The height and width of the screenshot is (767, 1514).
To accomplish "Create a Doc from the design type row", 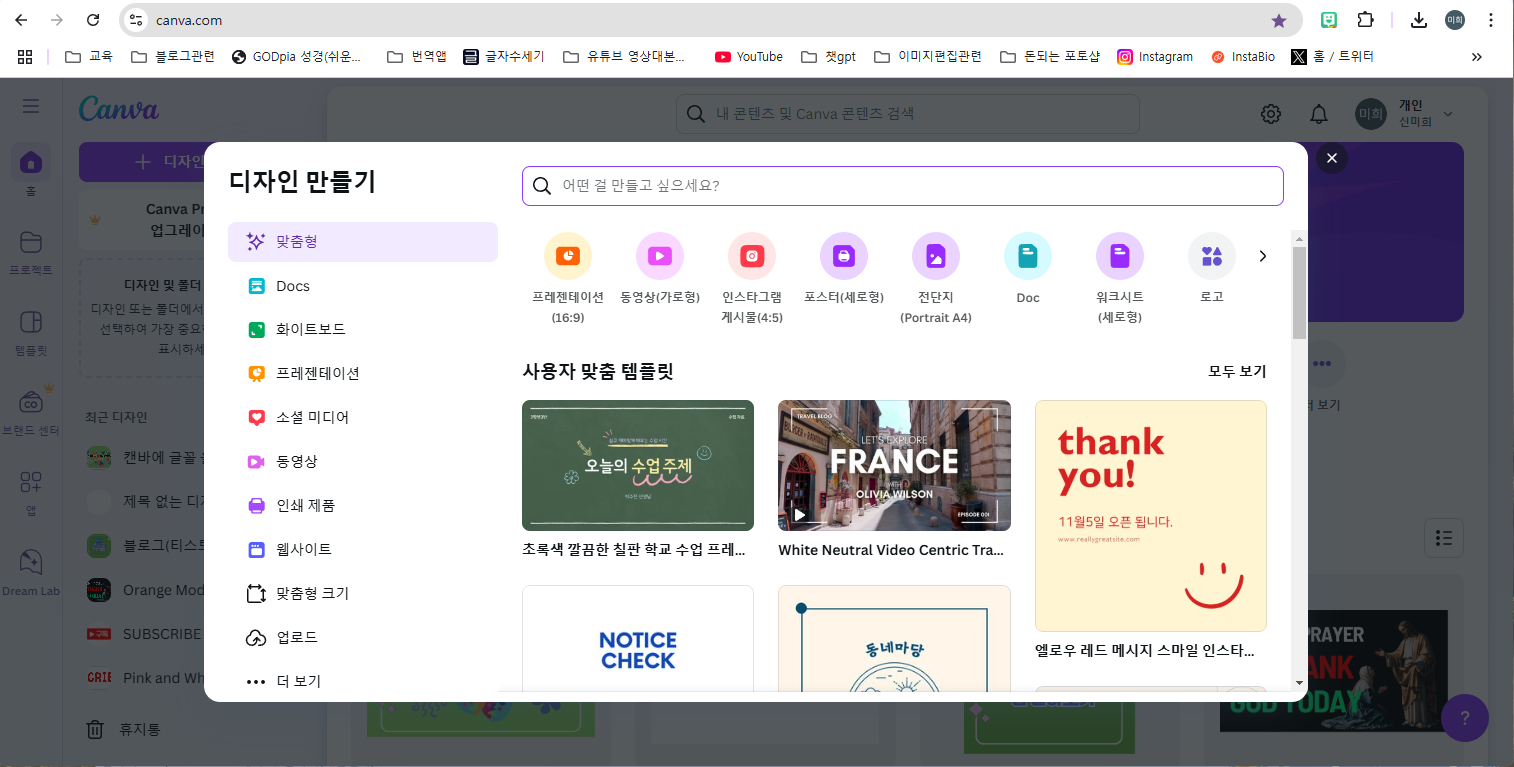I will coord(1028,256).
